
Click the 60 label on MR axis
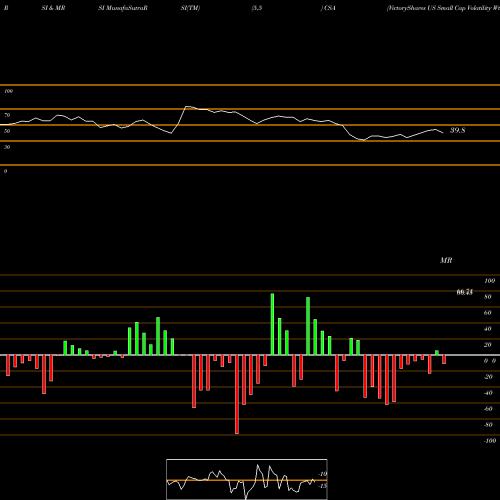click(487, 313)
